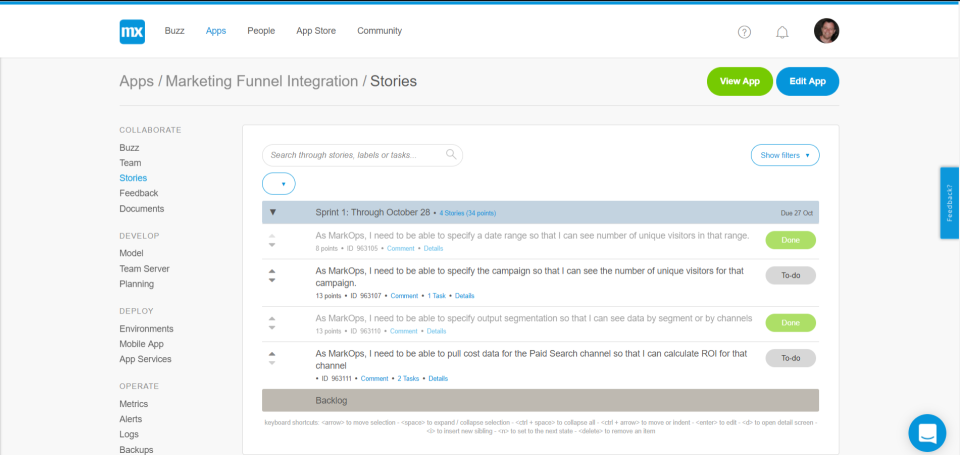
Task: Open the user profile avatar
Action: point(826,31)
